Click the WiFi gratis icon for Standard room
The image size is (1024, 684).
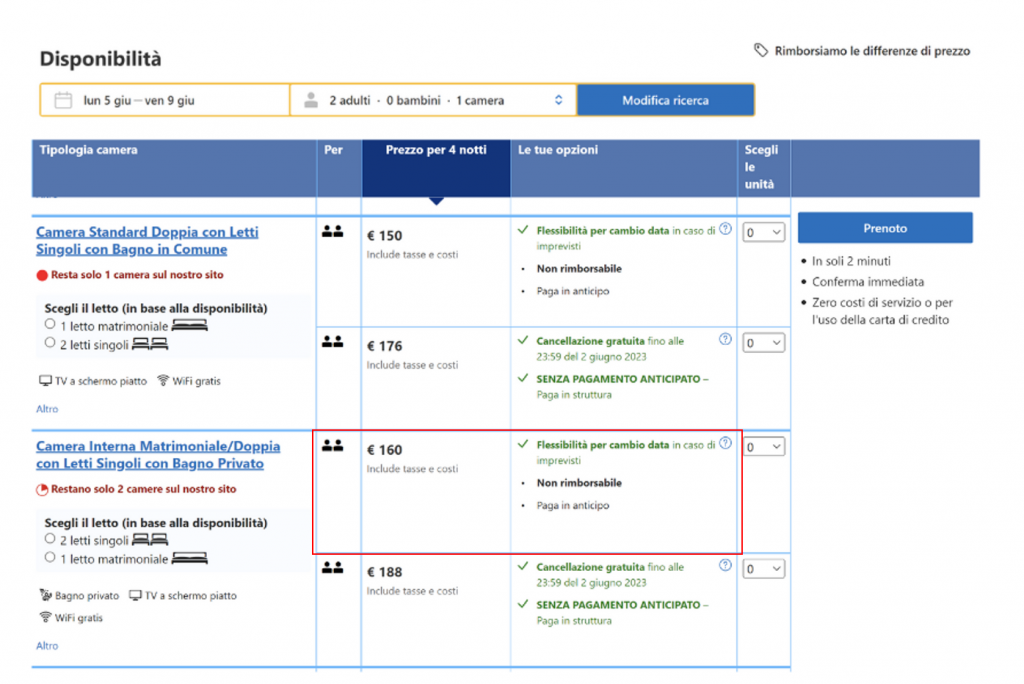point(163,381)
